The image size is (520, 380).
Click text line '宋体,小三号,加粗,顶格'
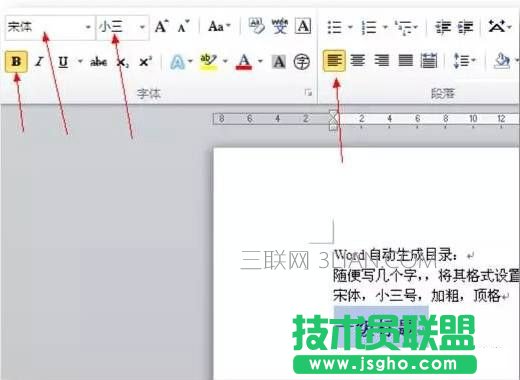click(x=417, y=295)
